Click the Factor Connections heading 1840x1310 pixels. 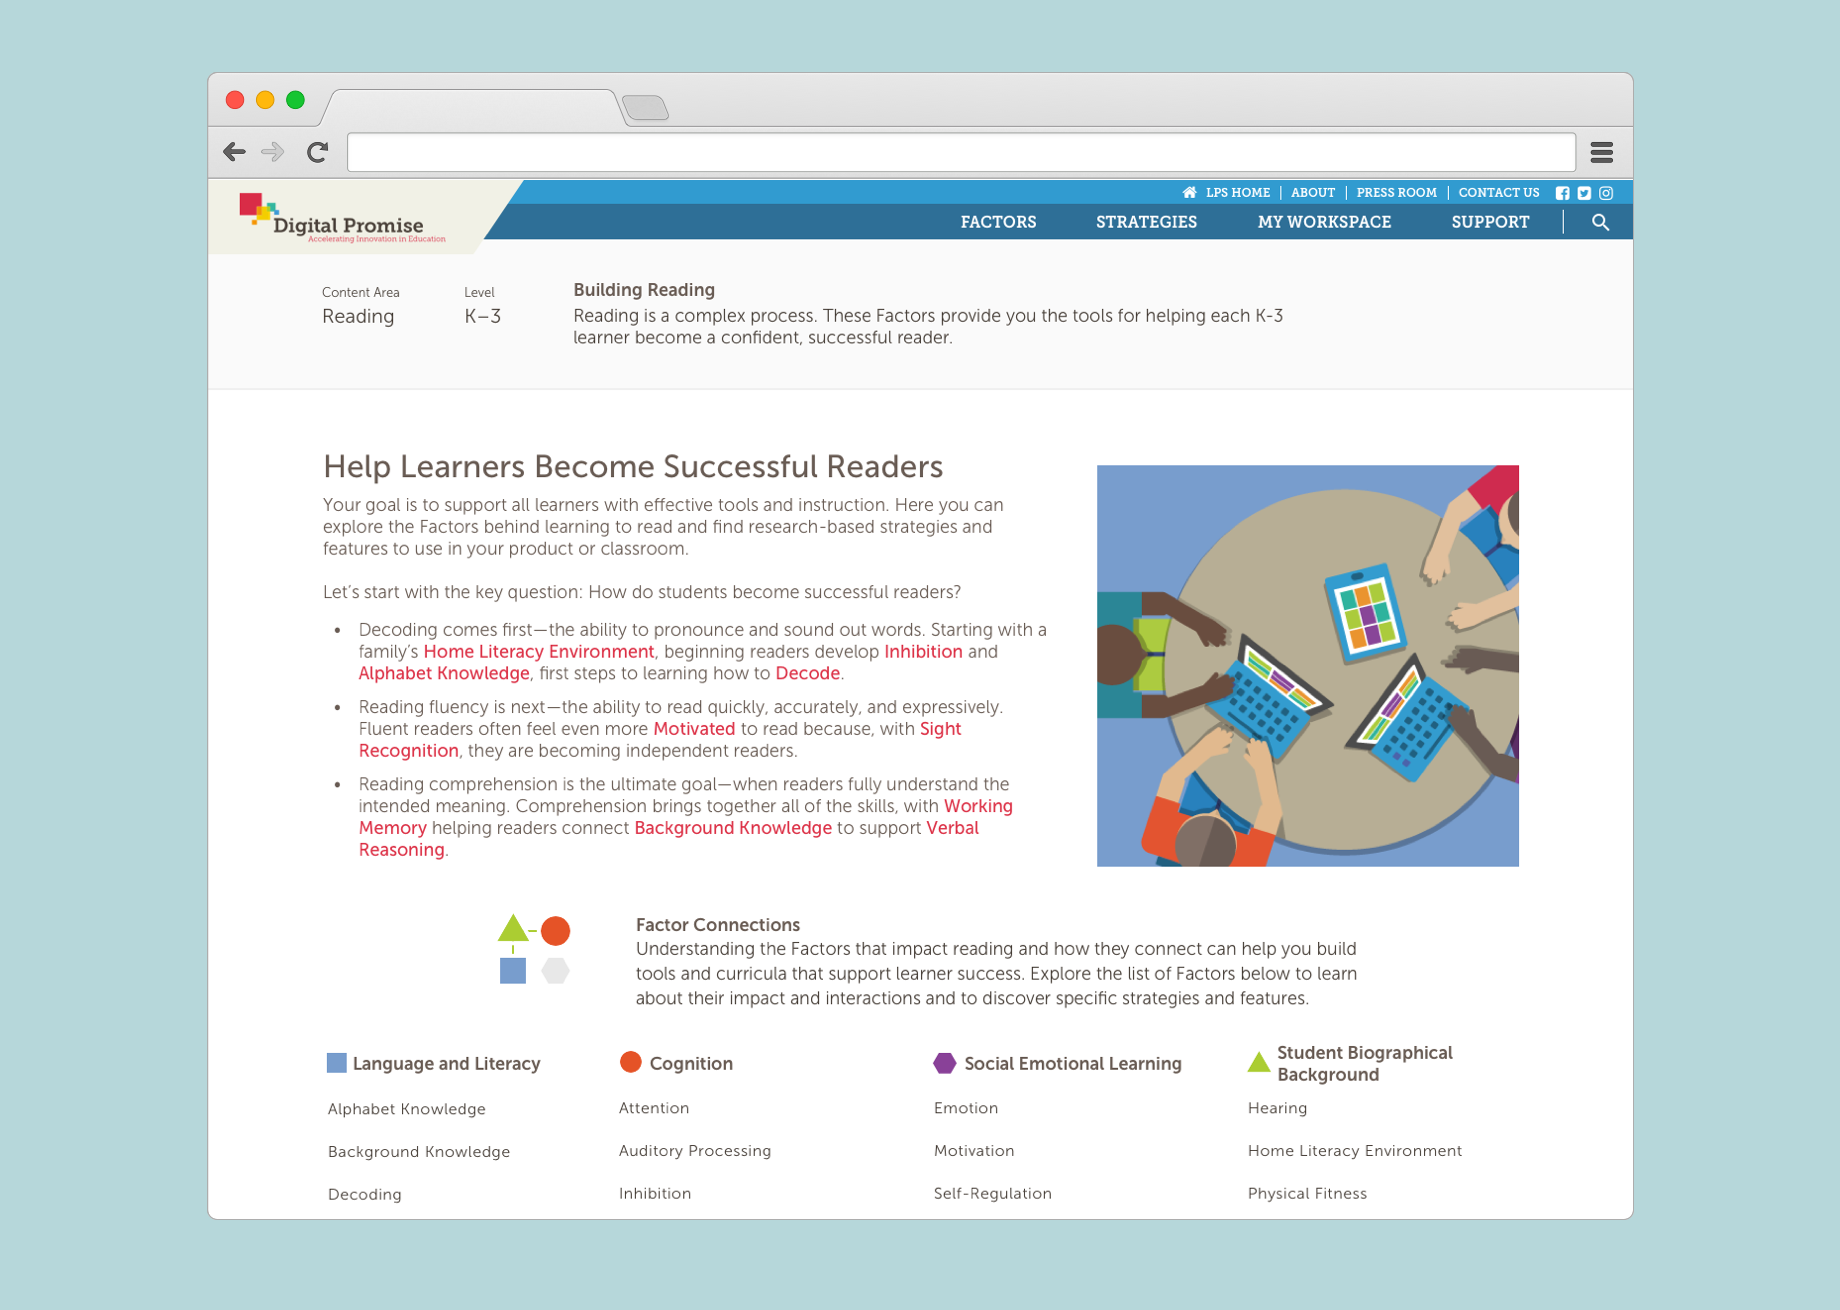point(717,925)
